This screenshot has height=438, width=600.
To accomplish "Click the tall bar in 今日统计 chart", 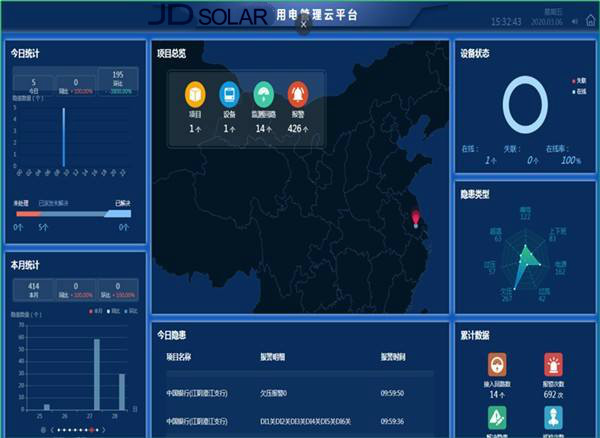I will pos(64,137).
